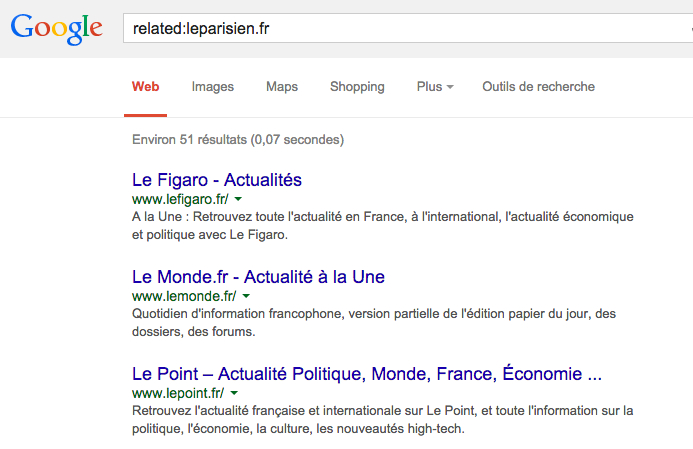The width and height of the screenshot is (693, 449).
Task: Expand the Plus menu
Action: click(x=435, y=87)
